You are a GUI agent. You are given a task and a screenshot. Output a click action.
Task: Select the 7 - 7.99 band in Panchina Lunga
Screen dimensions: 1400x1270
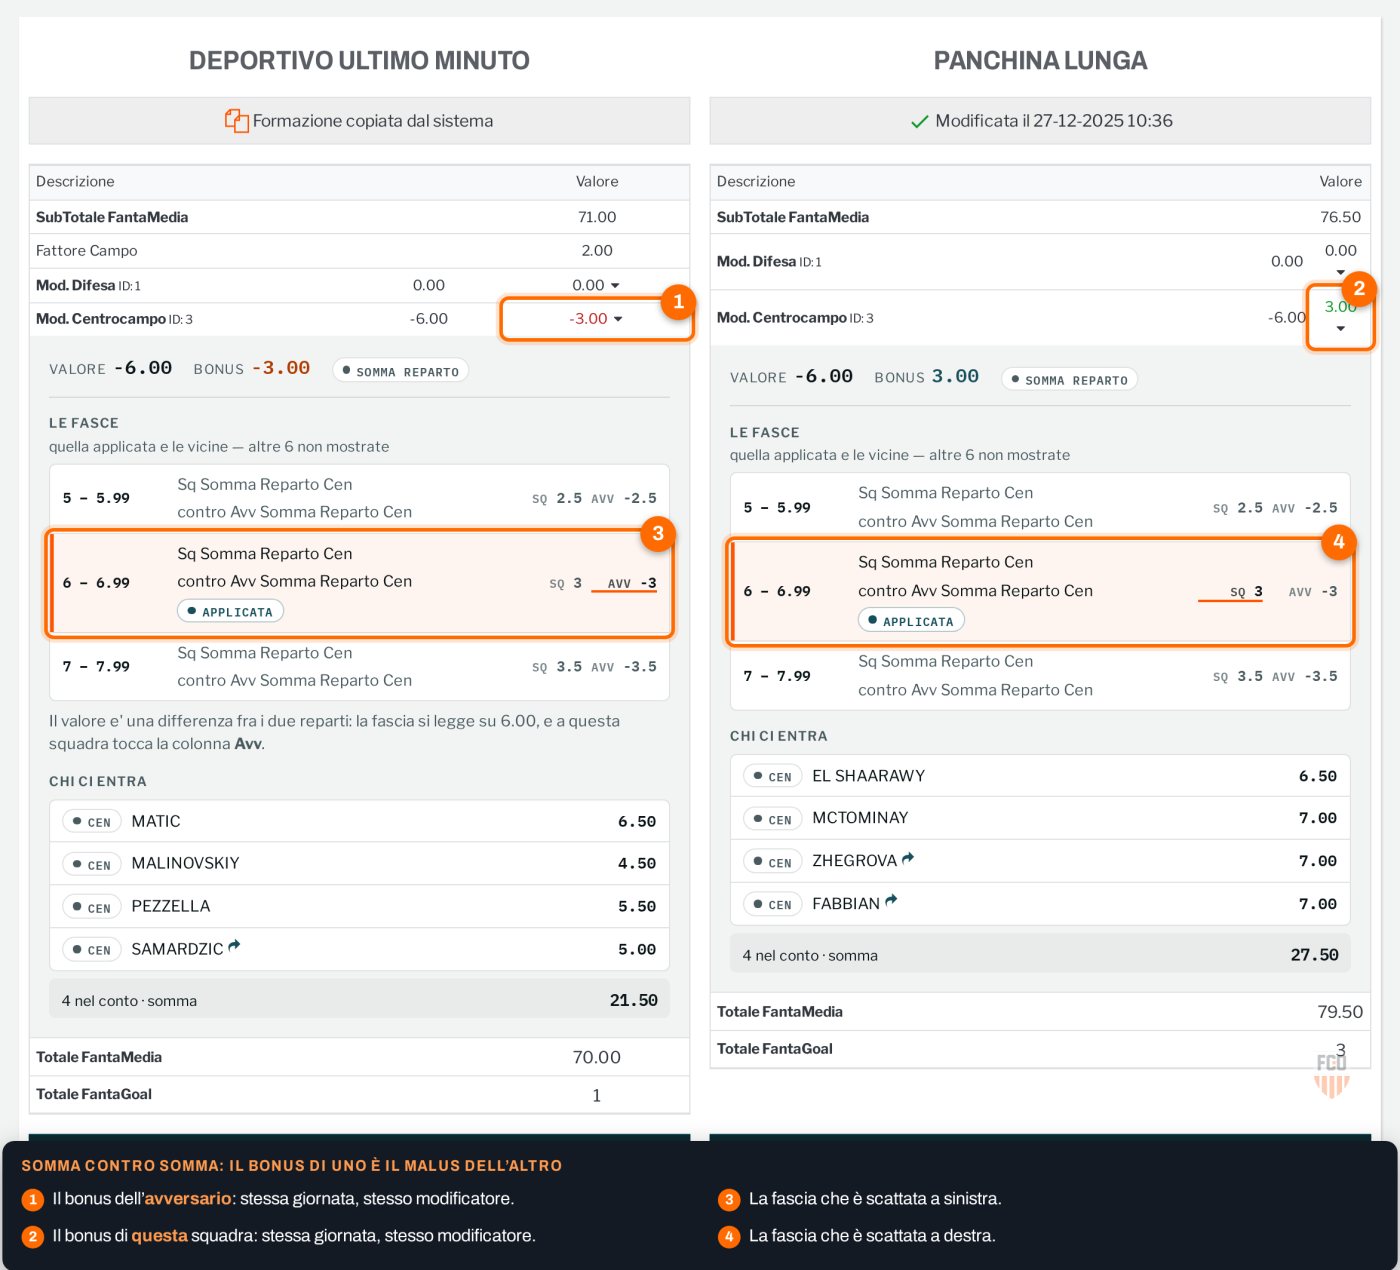click(x=1040, y=676)
